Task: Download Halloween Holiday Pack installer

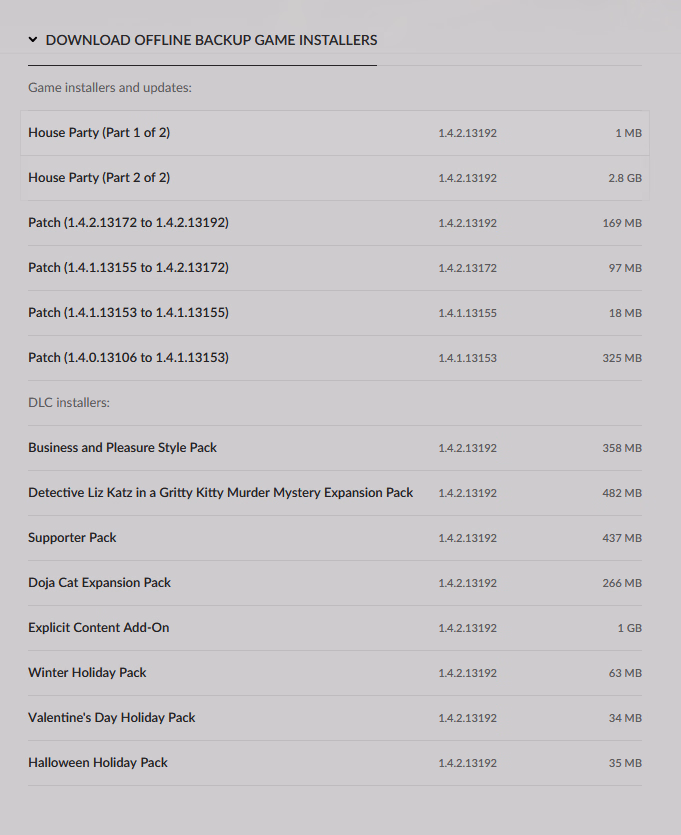Action: tap(98, 763)
